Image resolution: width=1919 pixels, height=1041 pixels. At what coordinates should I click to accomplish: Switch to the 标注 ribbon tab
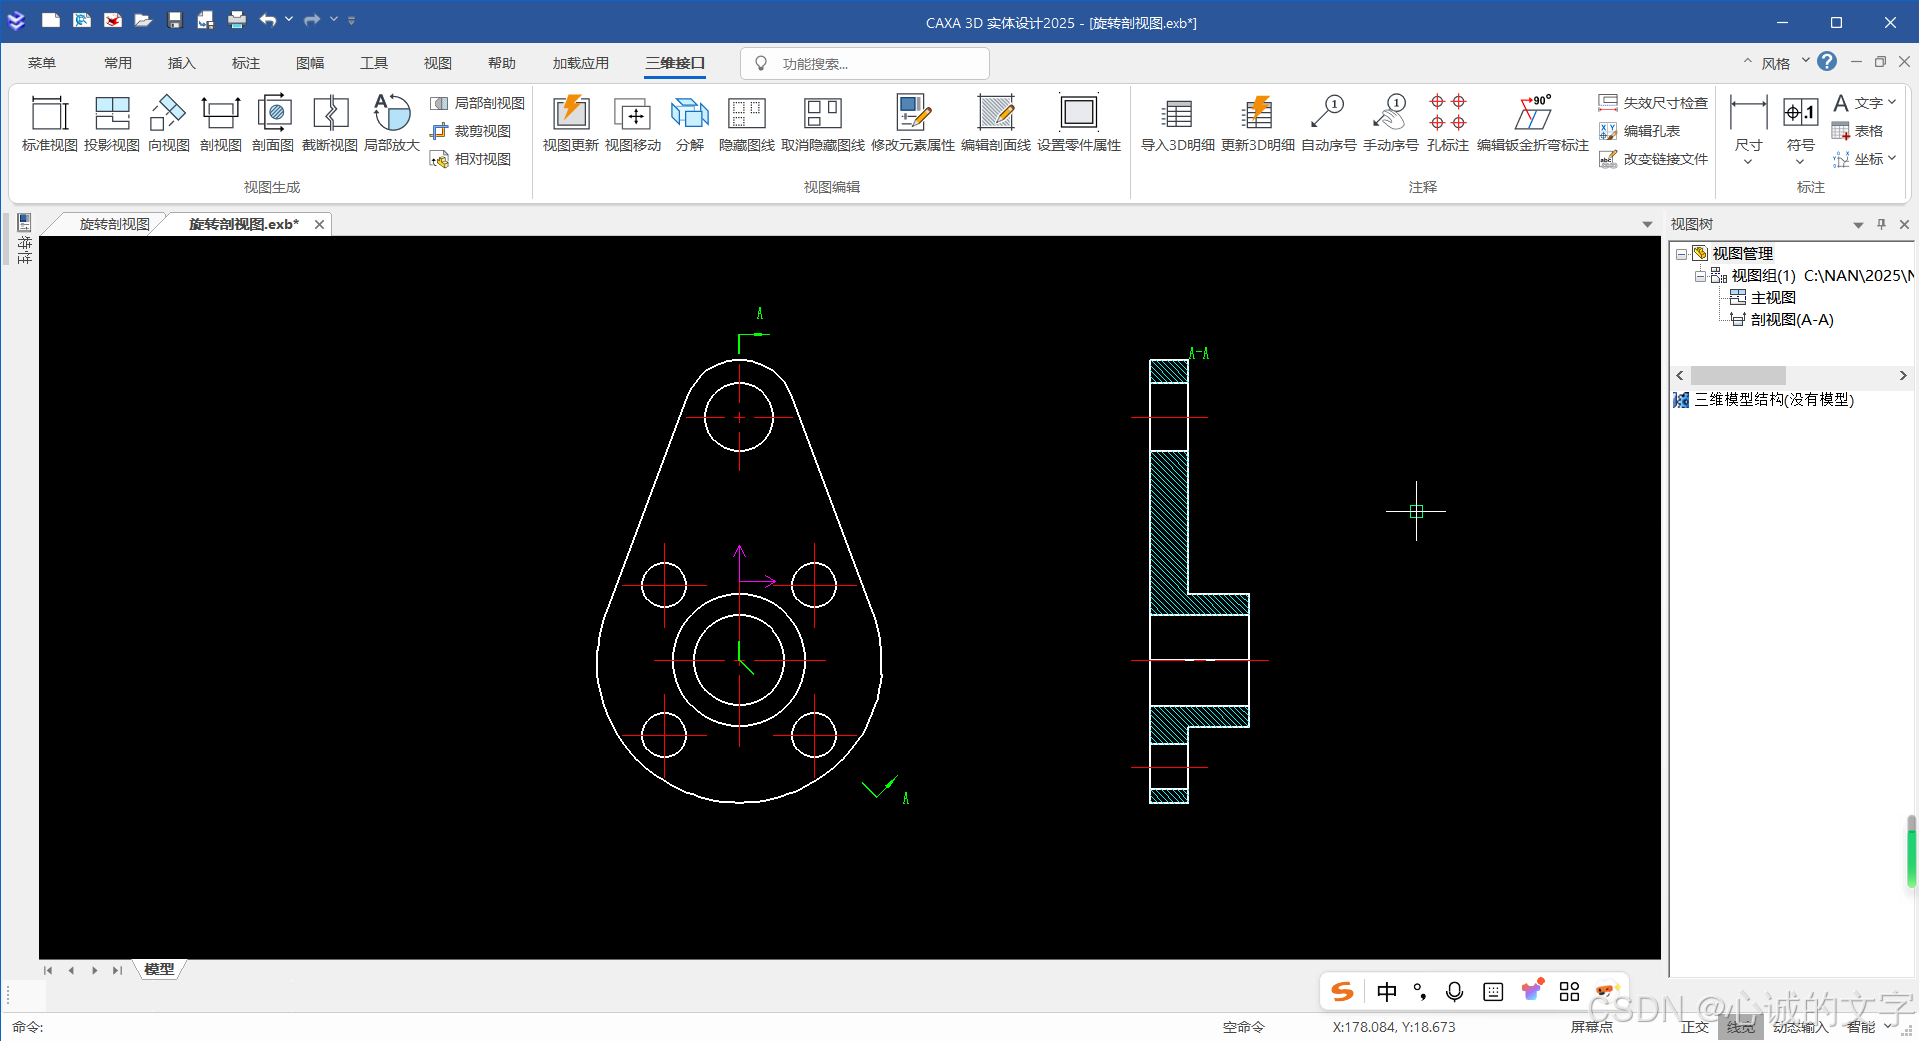(246, 63)
